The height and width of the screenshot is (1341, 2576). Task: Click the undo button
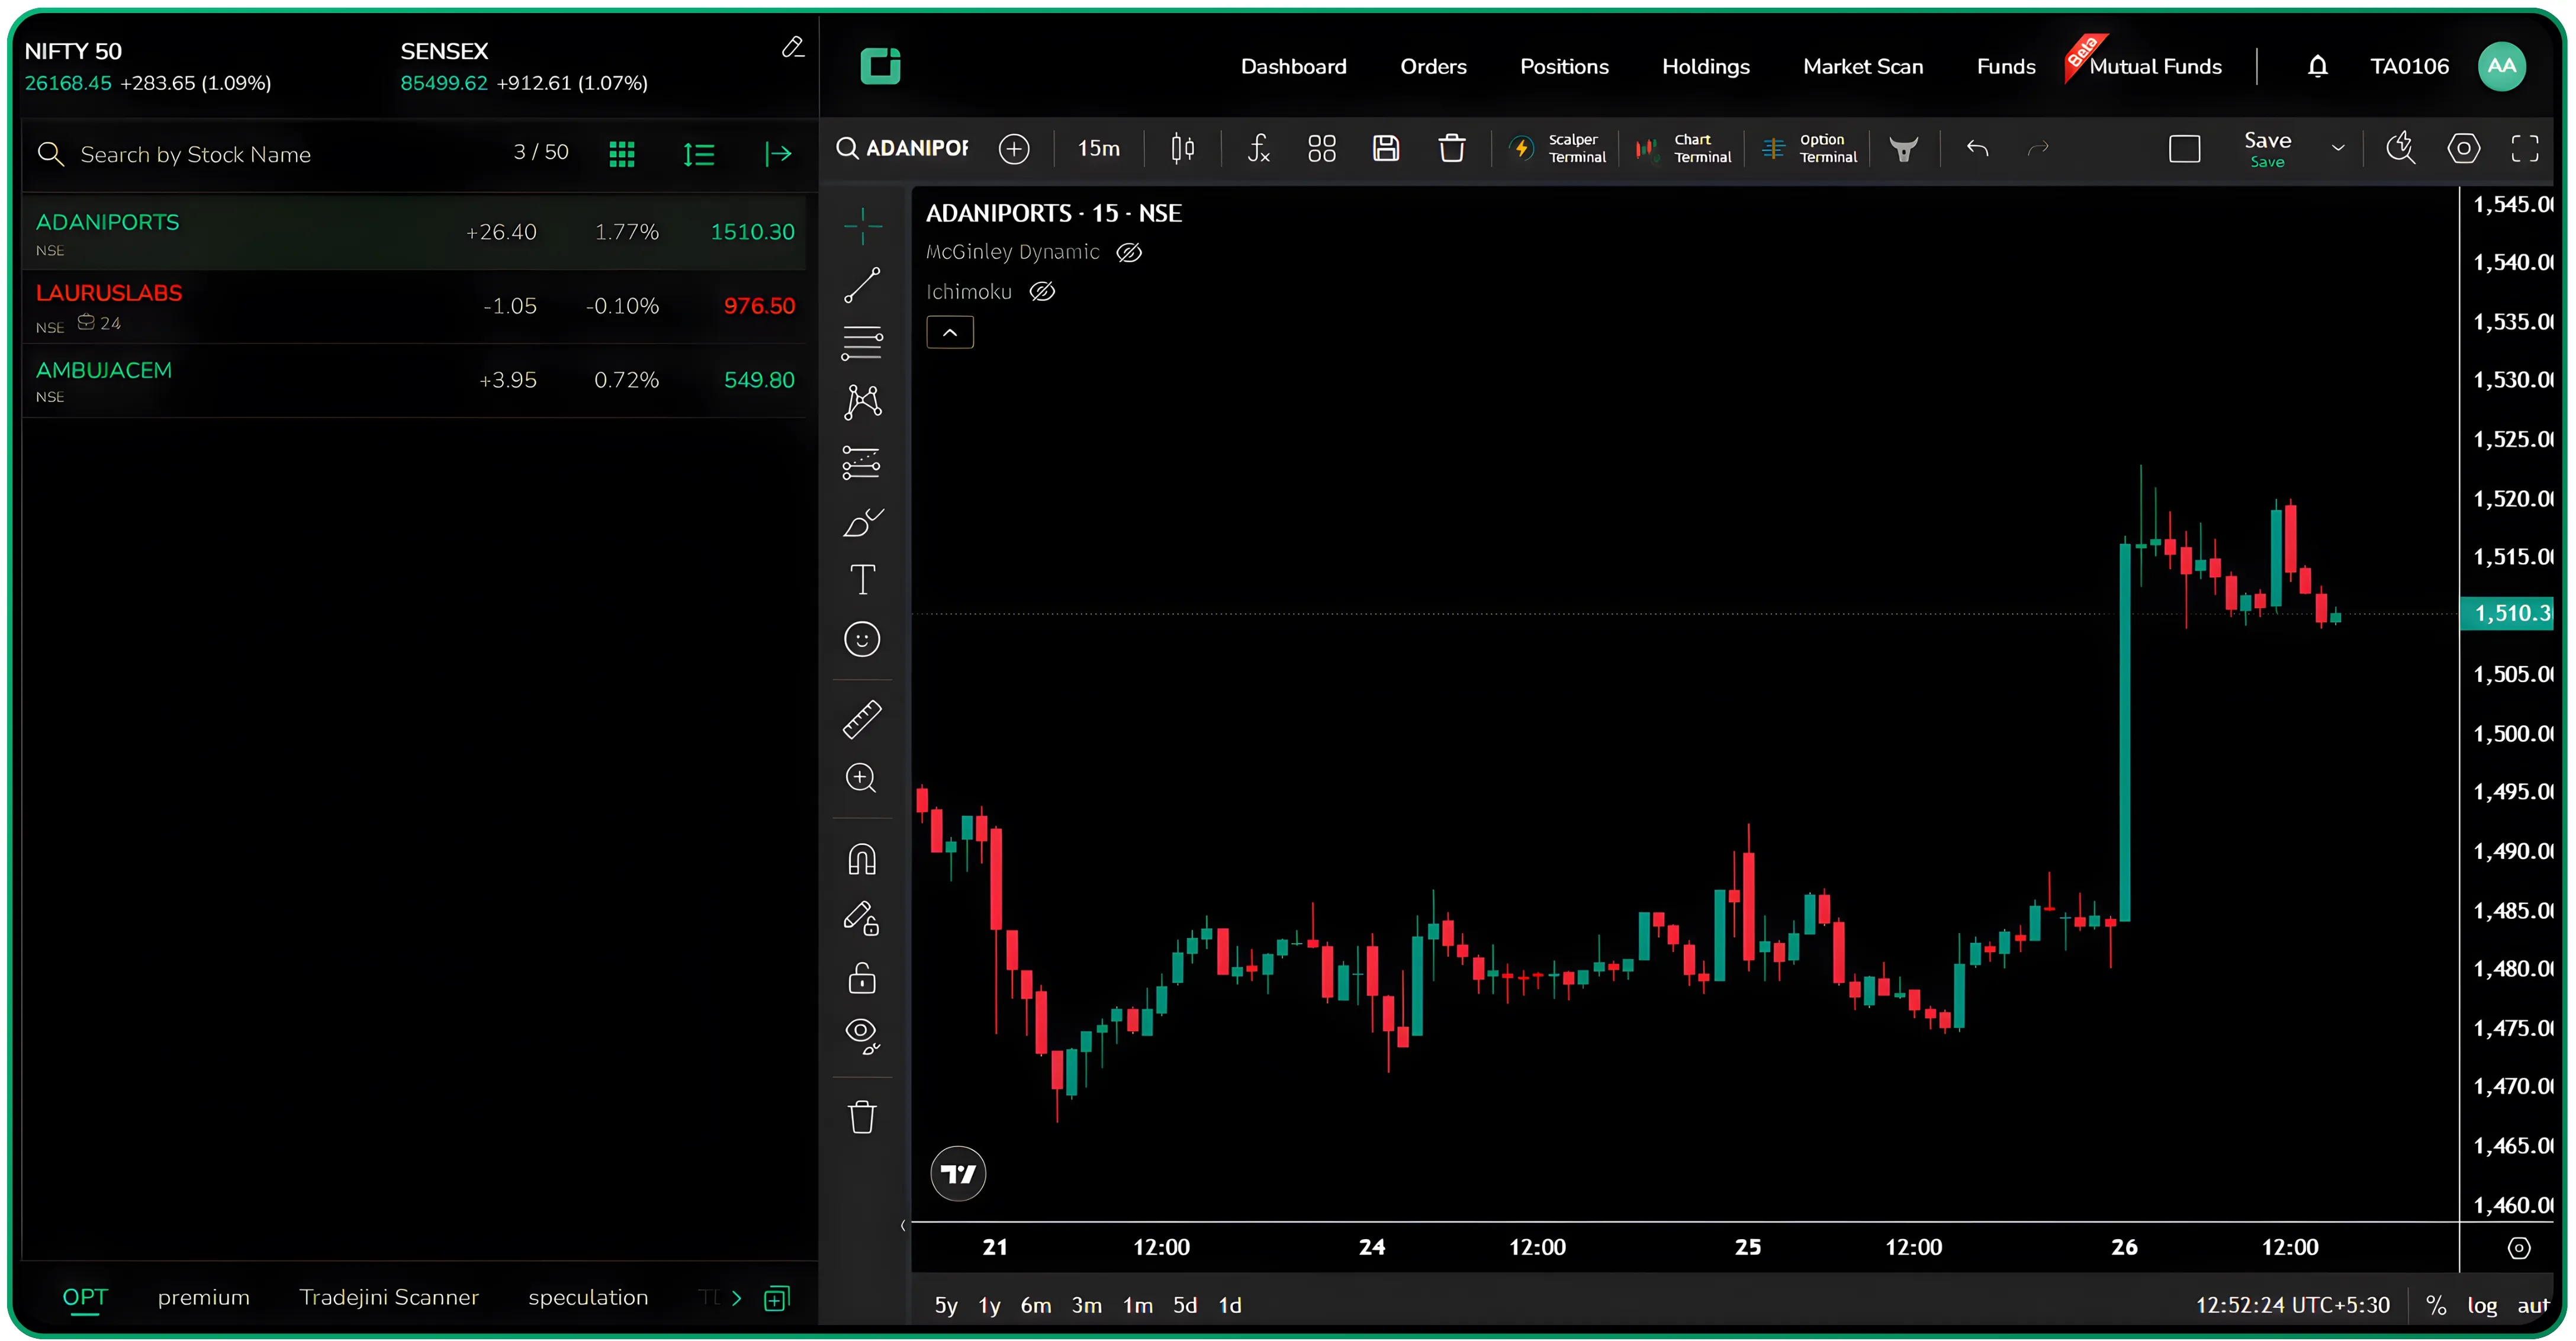(1978, 148)
